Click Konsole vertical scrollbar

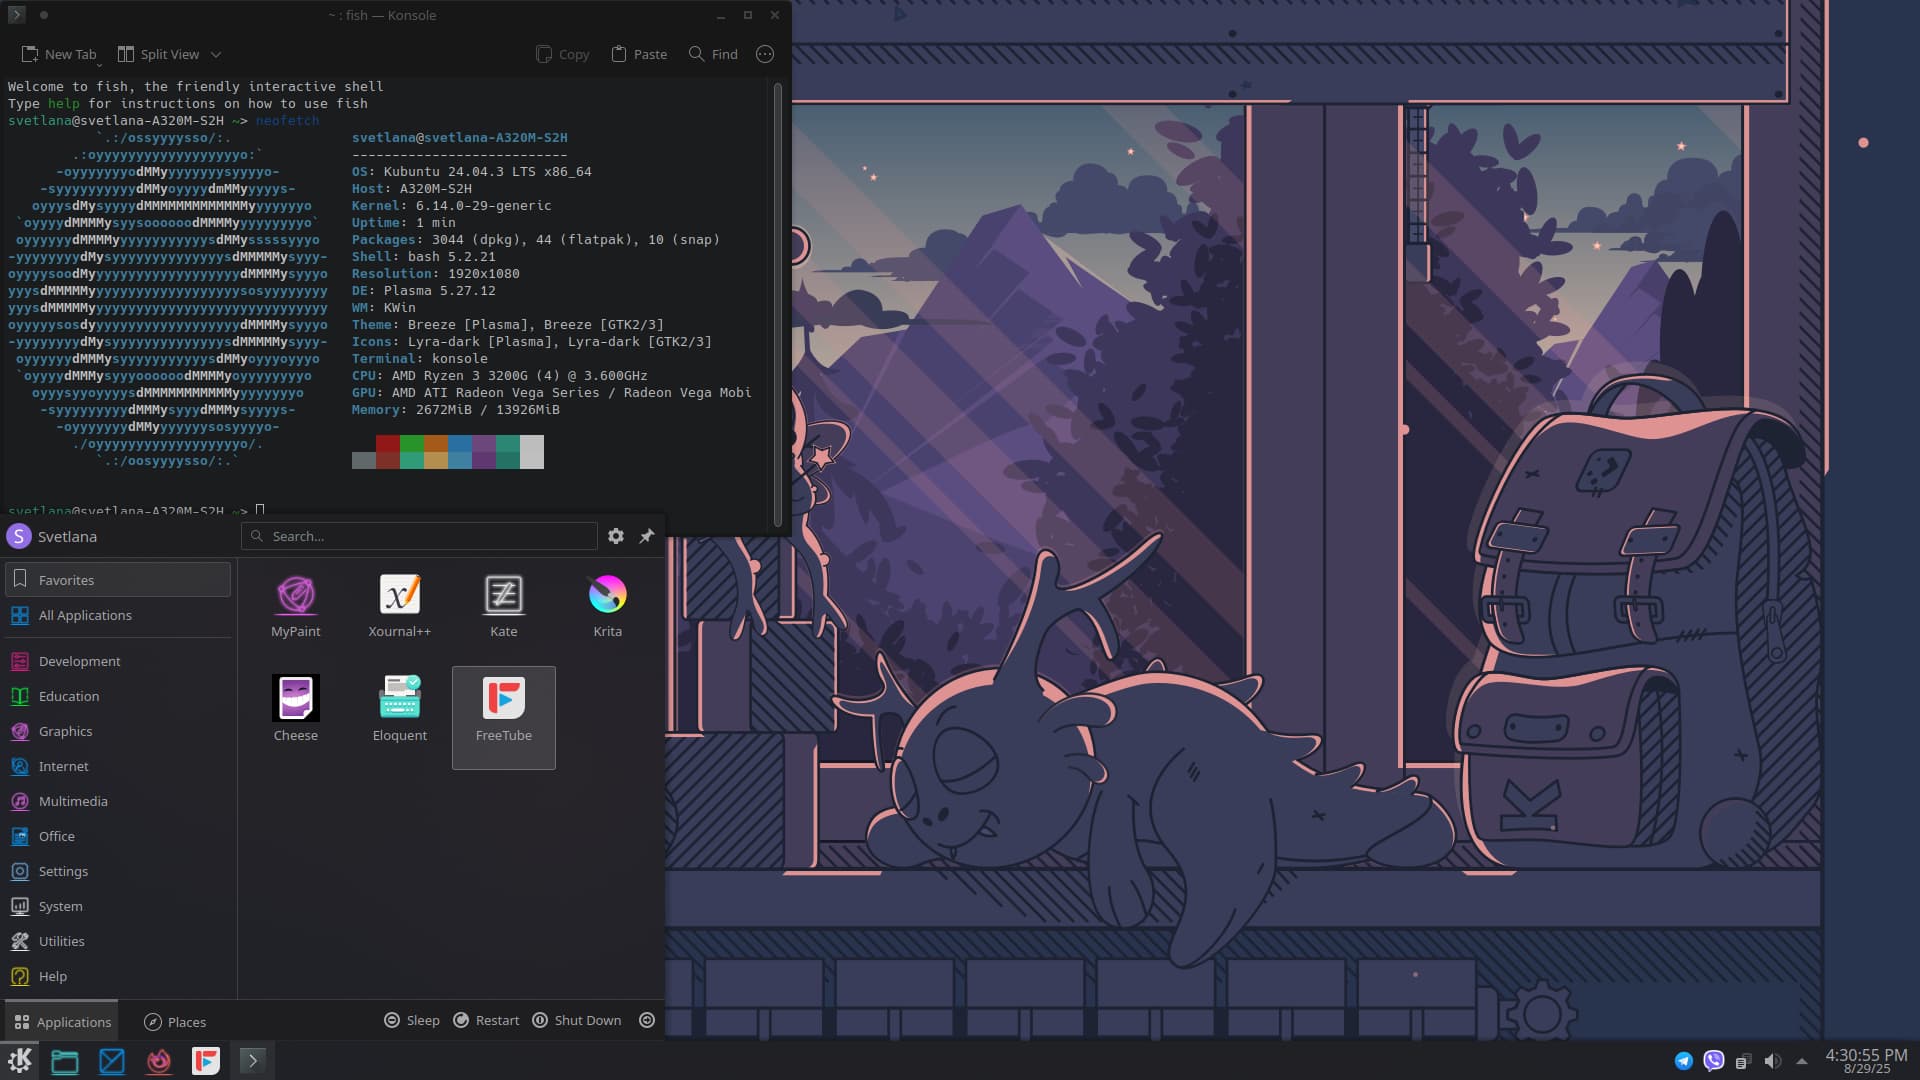click(x=777, y=300)
